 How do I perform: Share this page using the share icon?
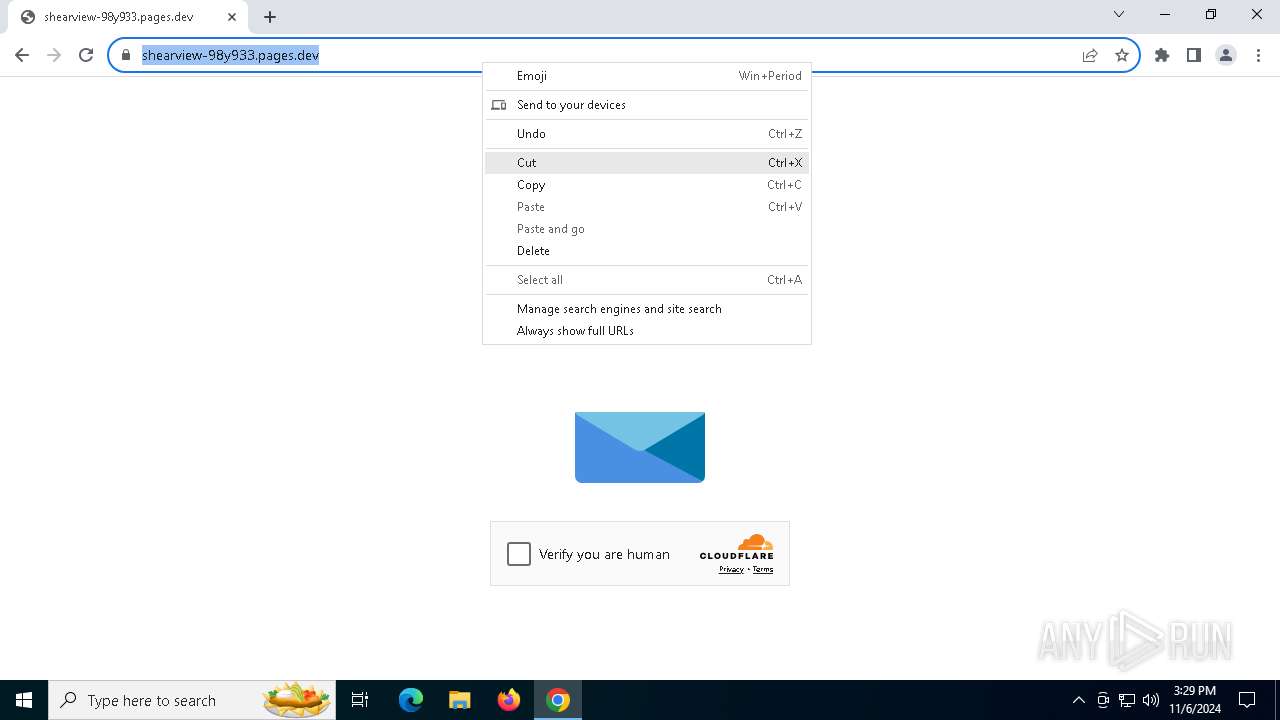tap(1090, 55)
